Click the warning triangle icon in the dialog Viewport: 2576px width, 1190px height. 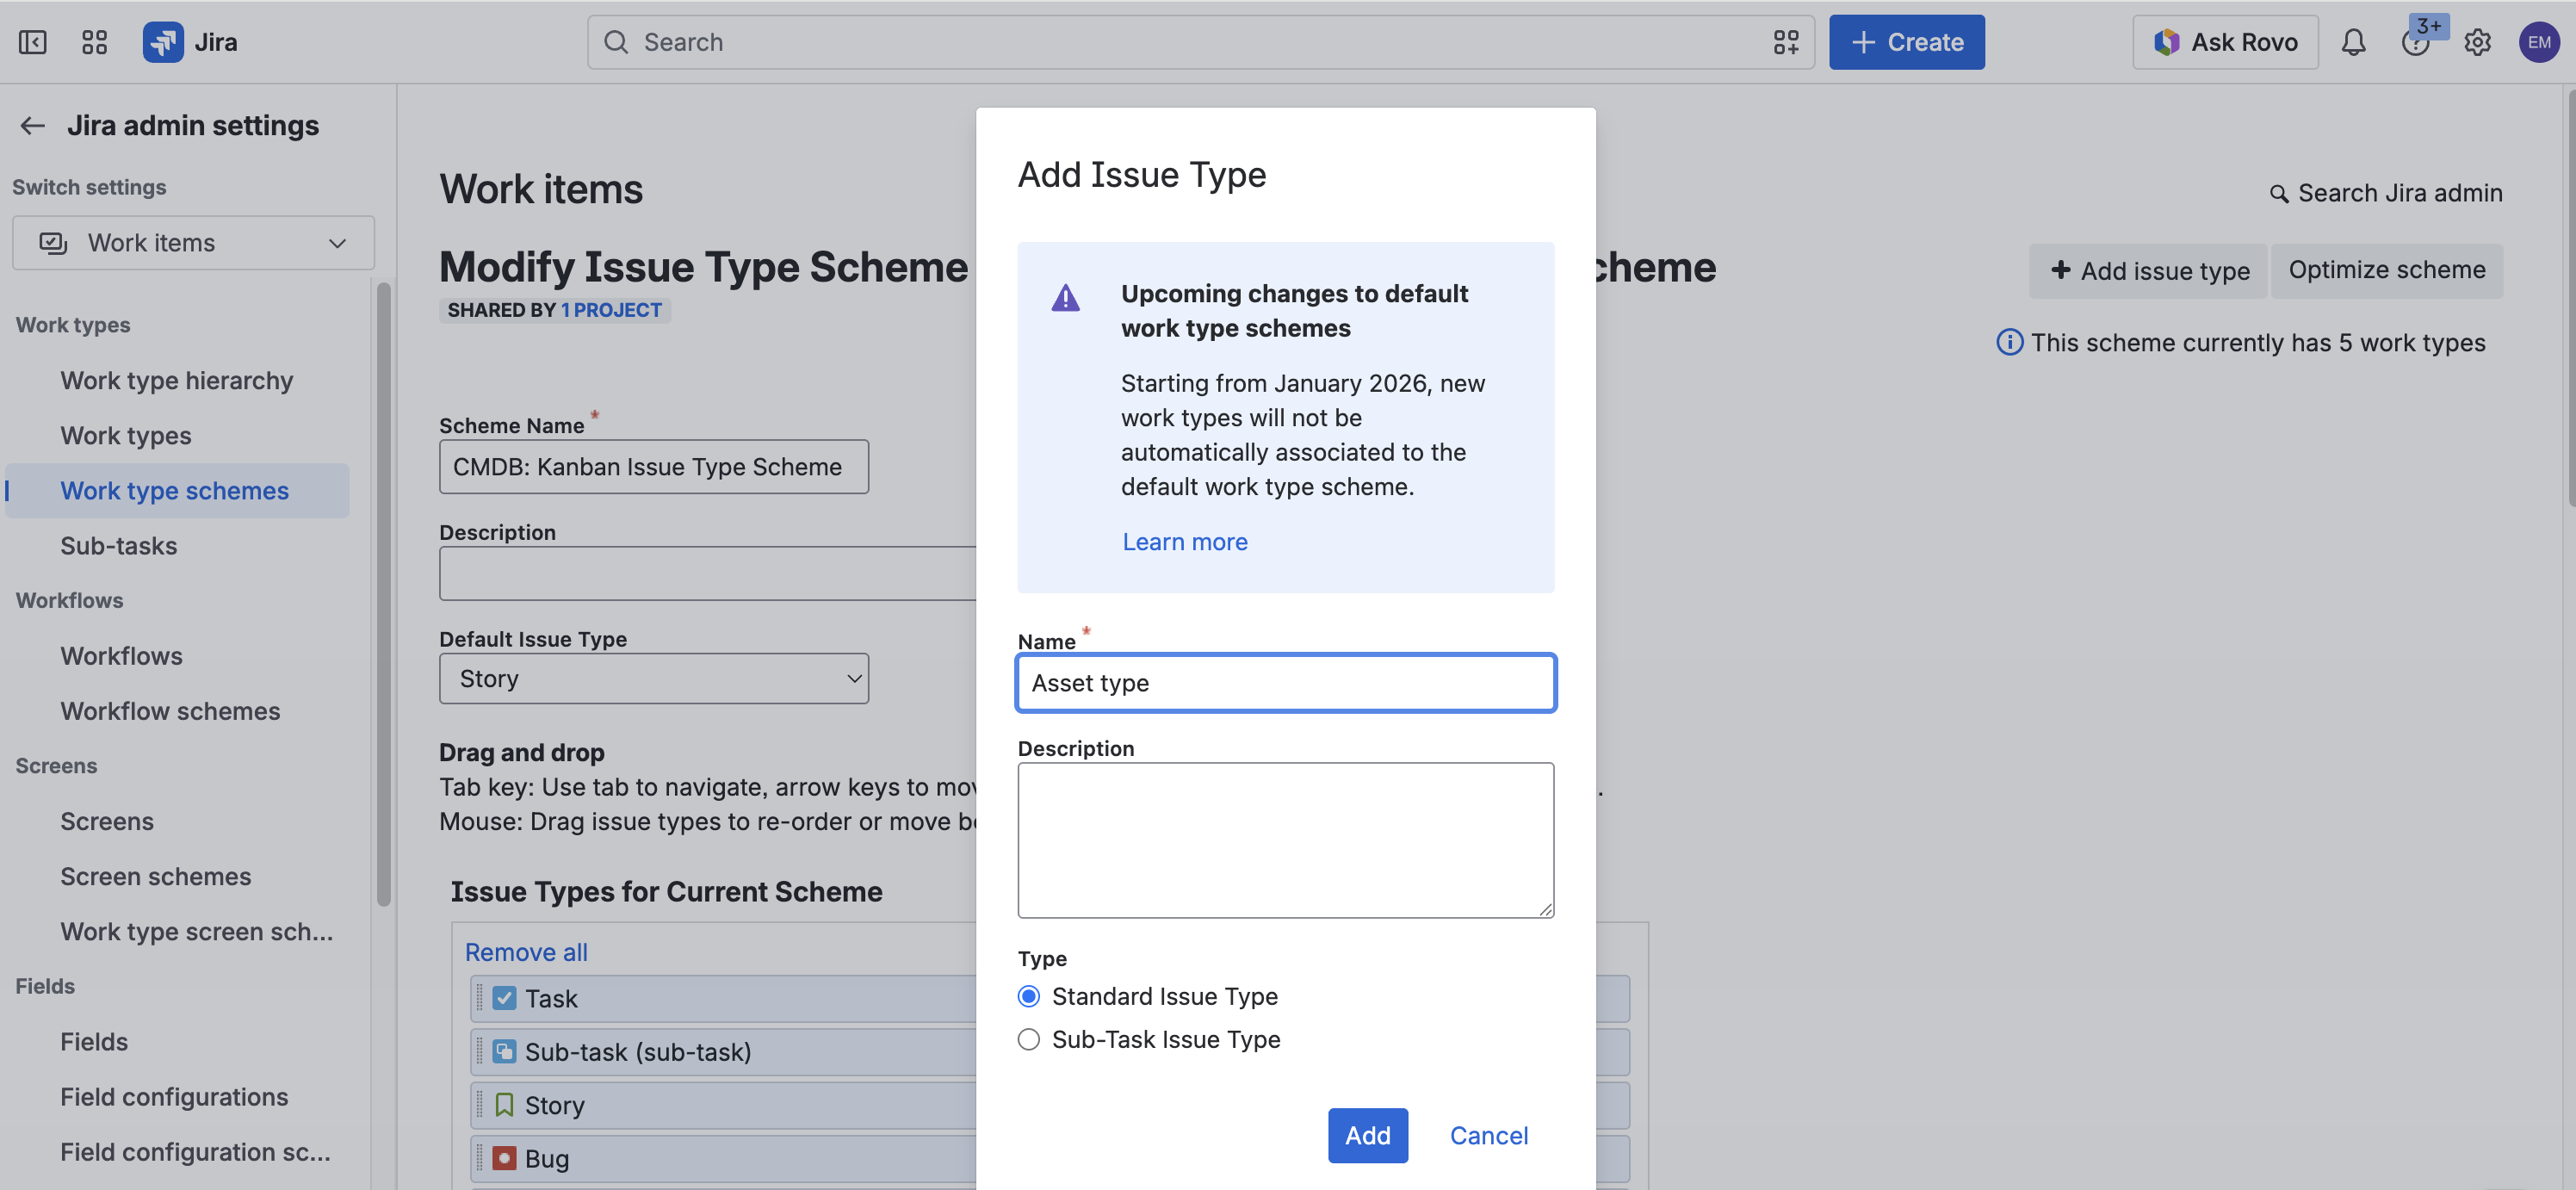1065,298
